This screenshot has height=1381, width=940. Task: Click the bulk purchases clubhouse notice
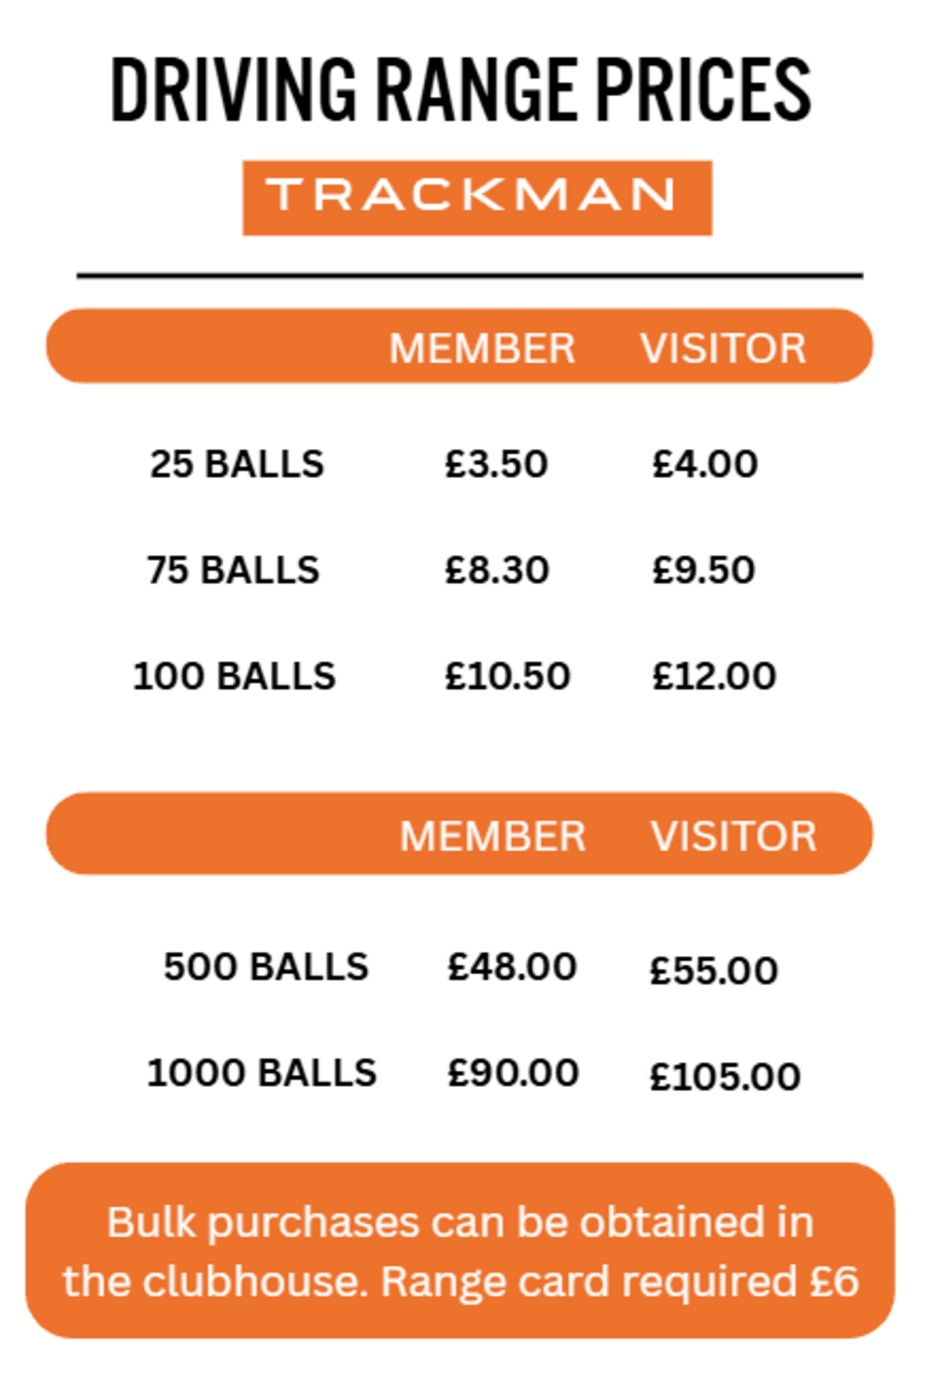[x=460, y=1251]
